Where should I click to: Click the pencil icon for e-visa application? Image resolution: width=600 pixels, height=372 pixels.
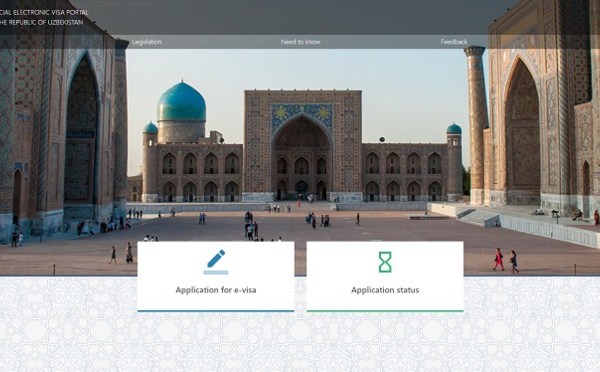pyautogui.click(x=216, y=262)
